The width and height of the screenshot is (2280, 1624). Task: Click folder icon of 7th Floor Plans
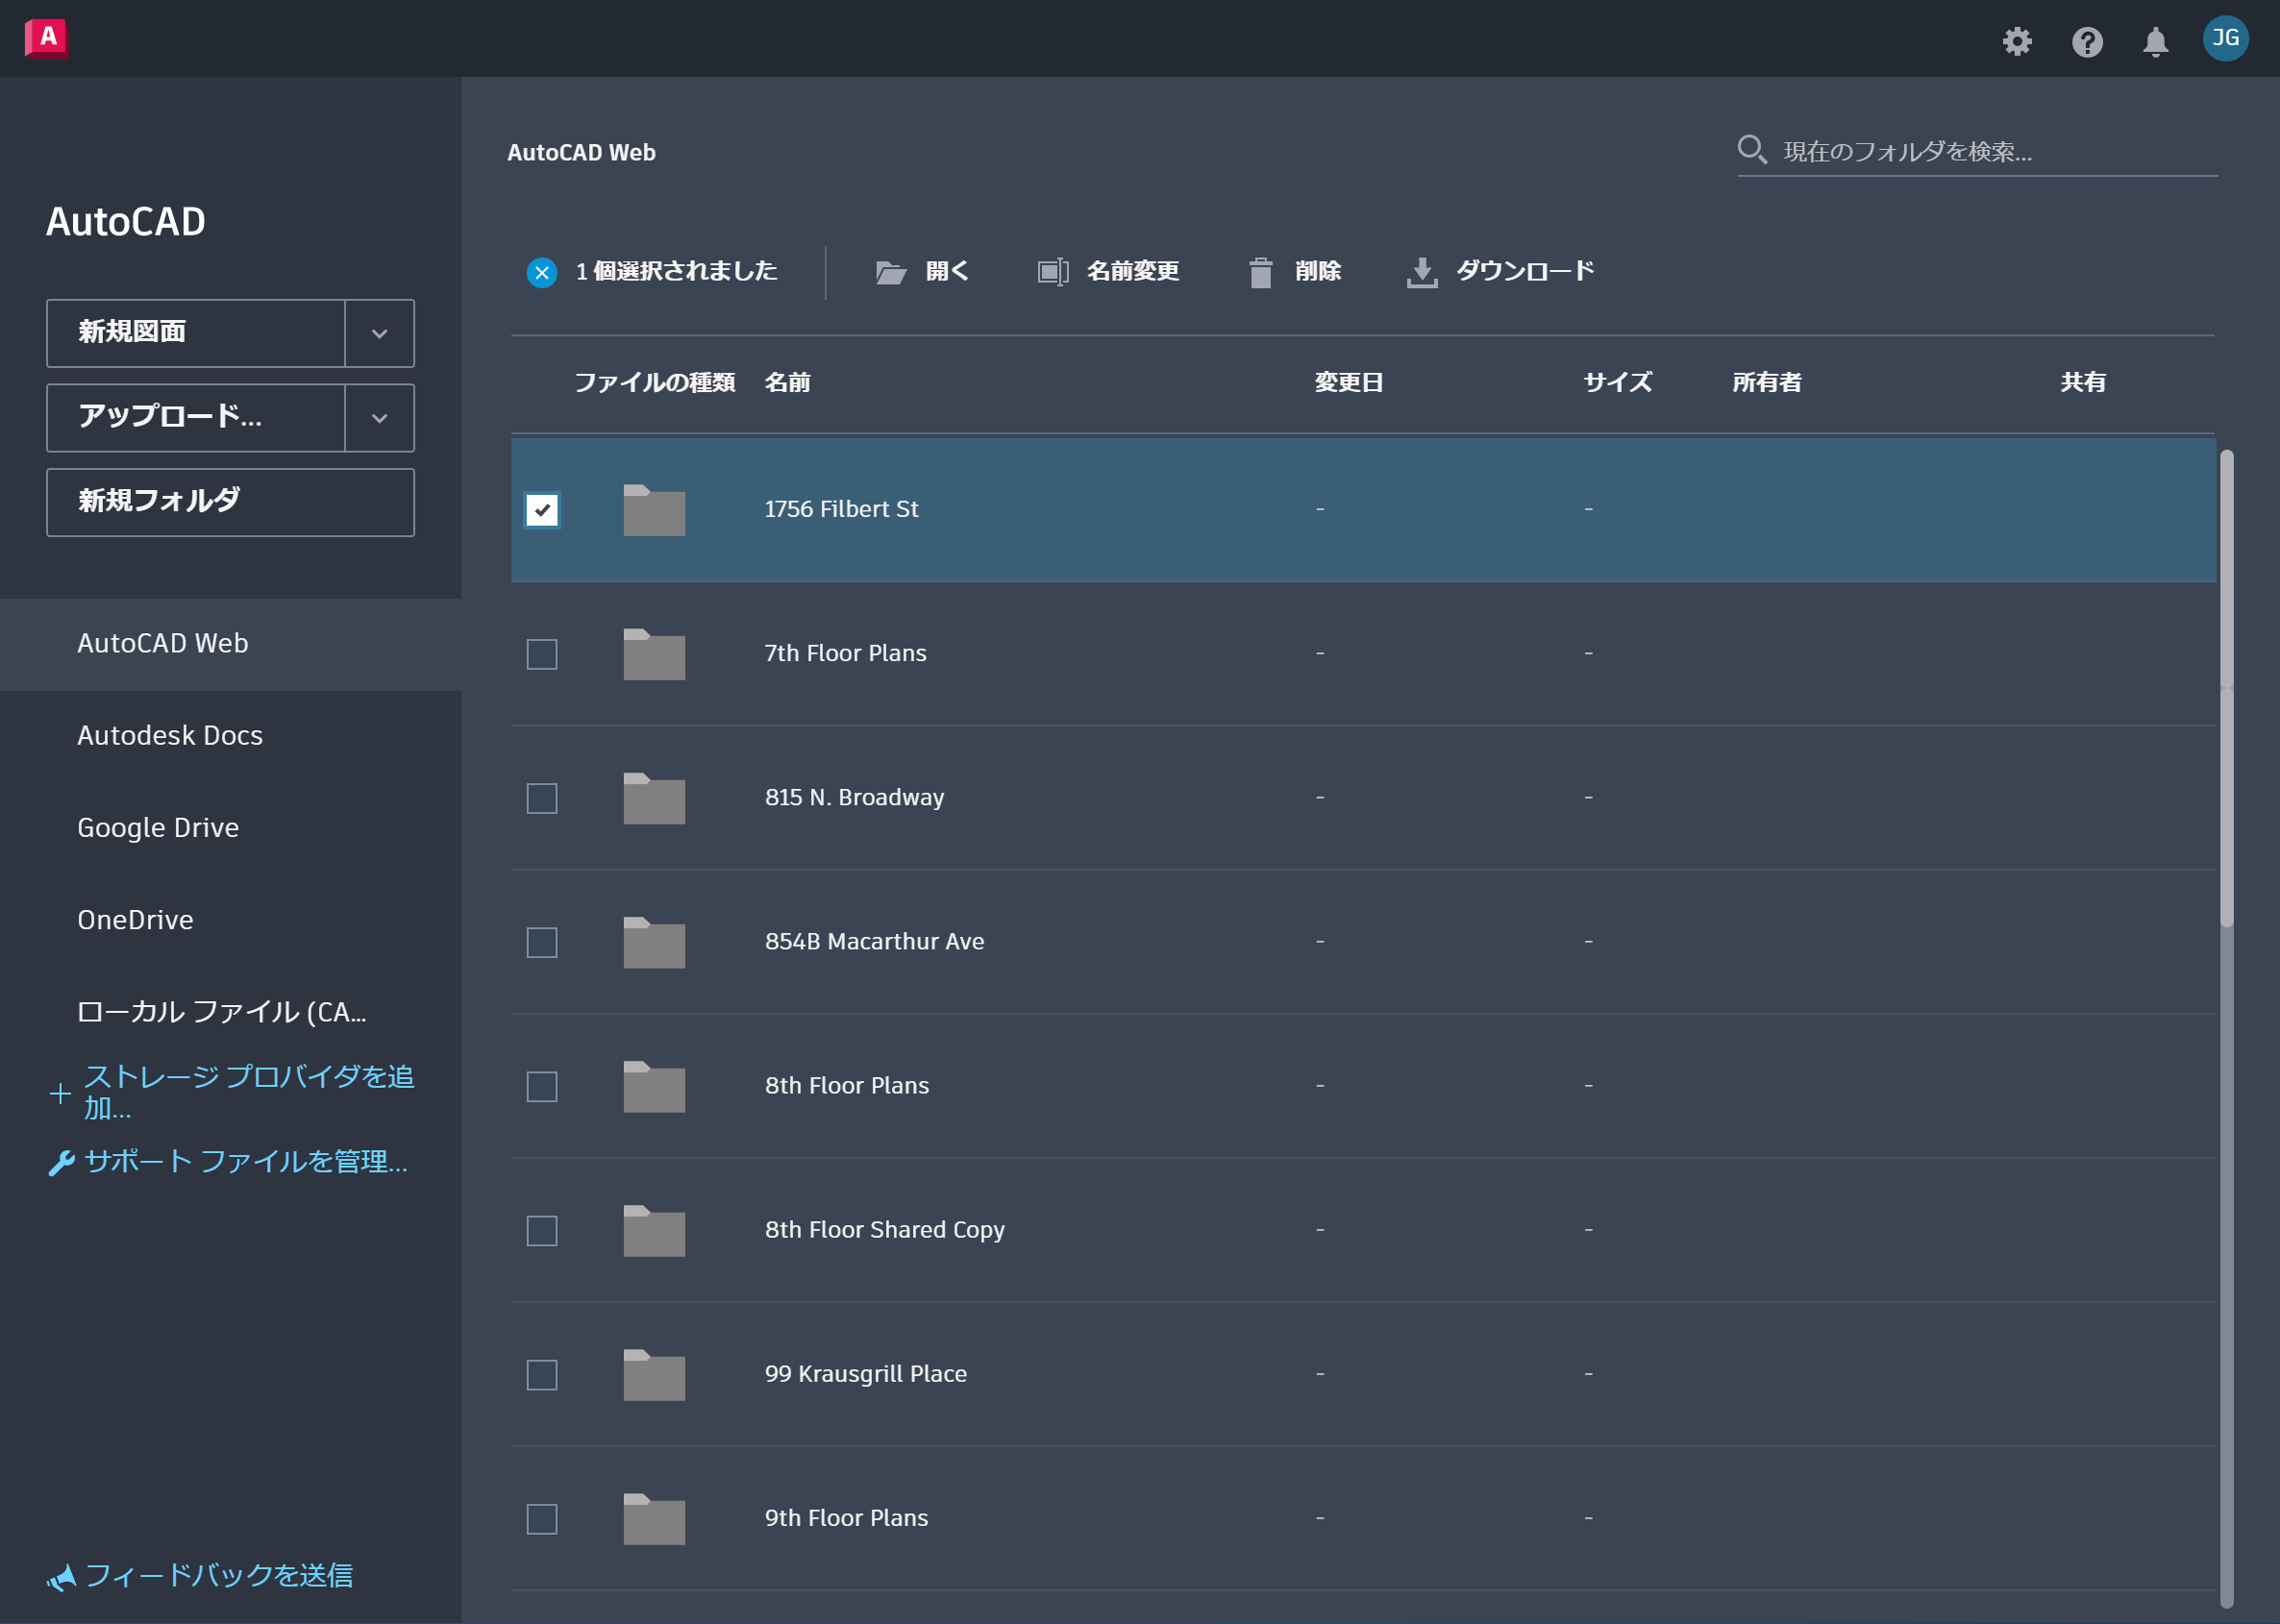[654, 654]
